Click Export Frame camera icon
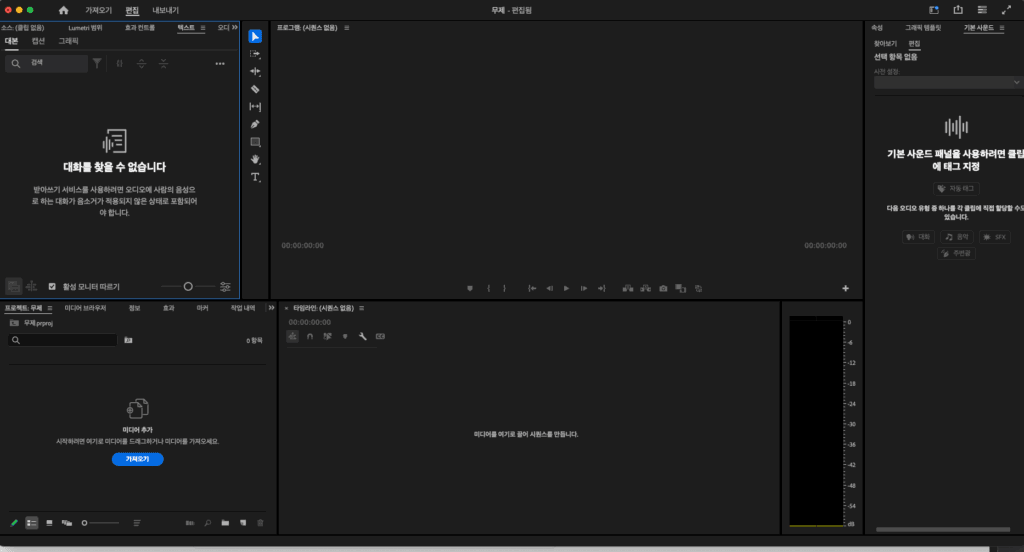 [x=663, y=288]
